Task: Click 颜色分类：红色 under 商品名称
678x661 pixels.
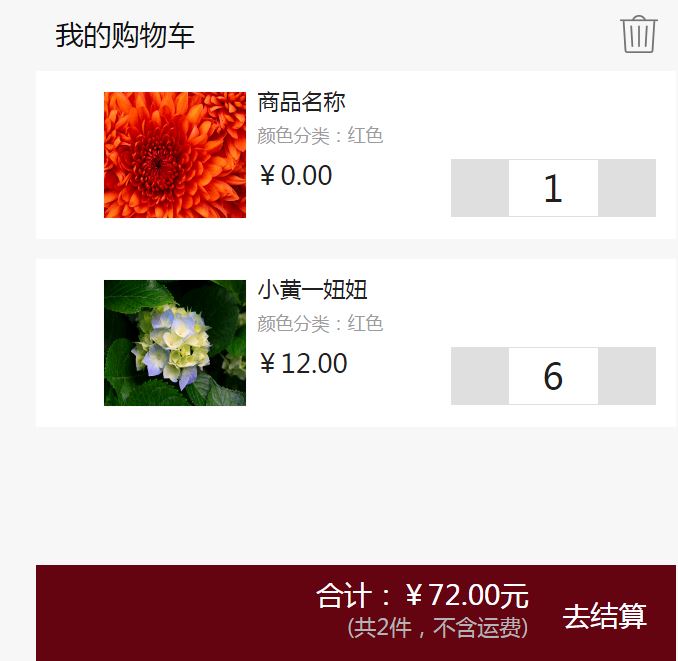Action: pos(320,136)
